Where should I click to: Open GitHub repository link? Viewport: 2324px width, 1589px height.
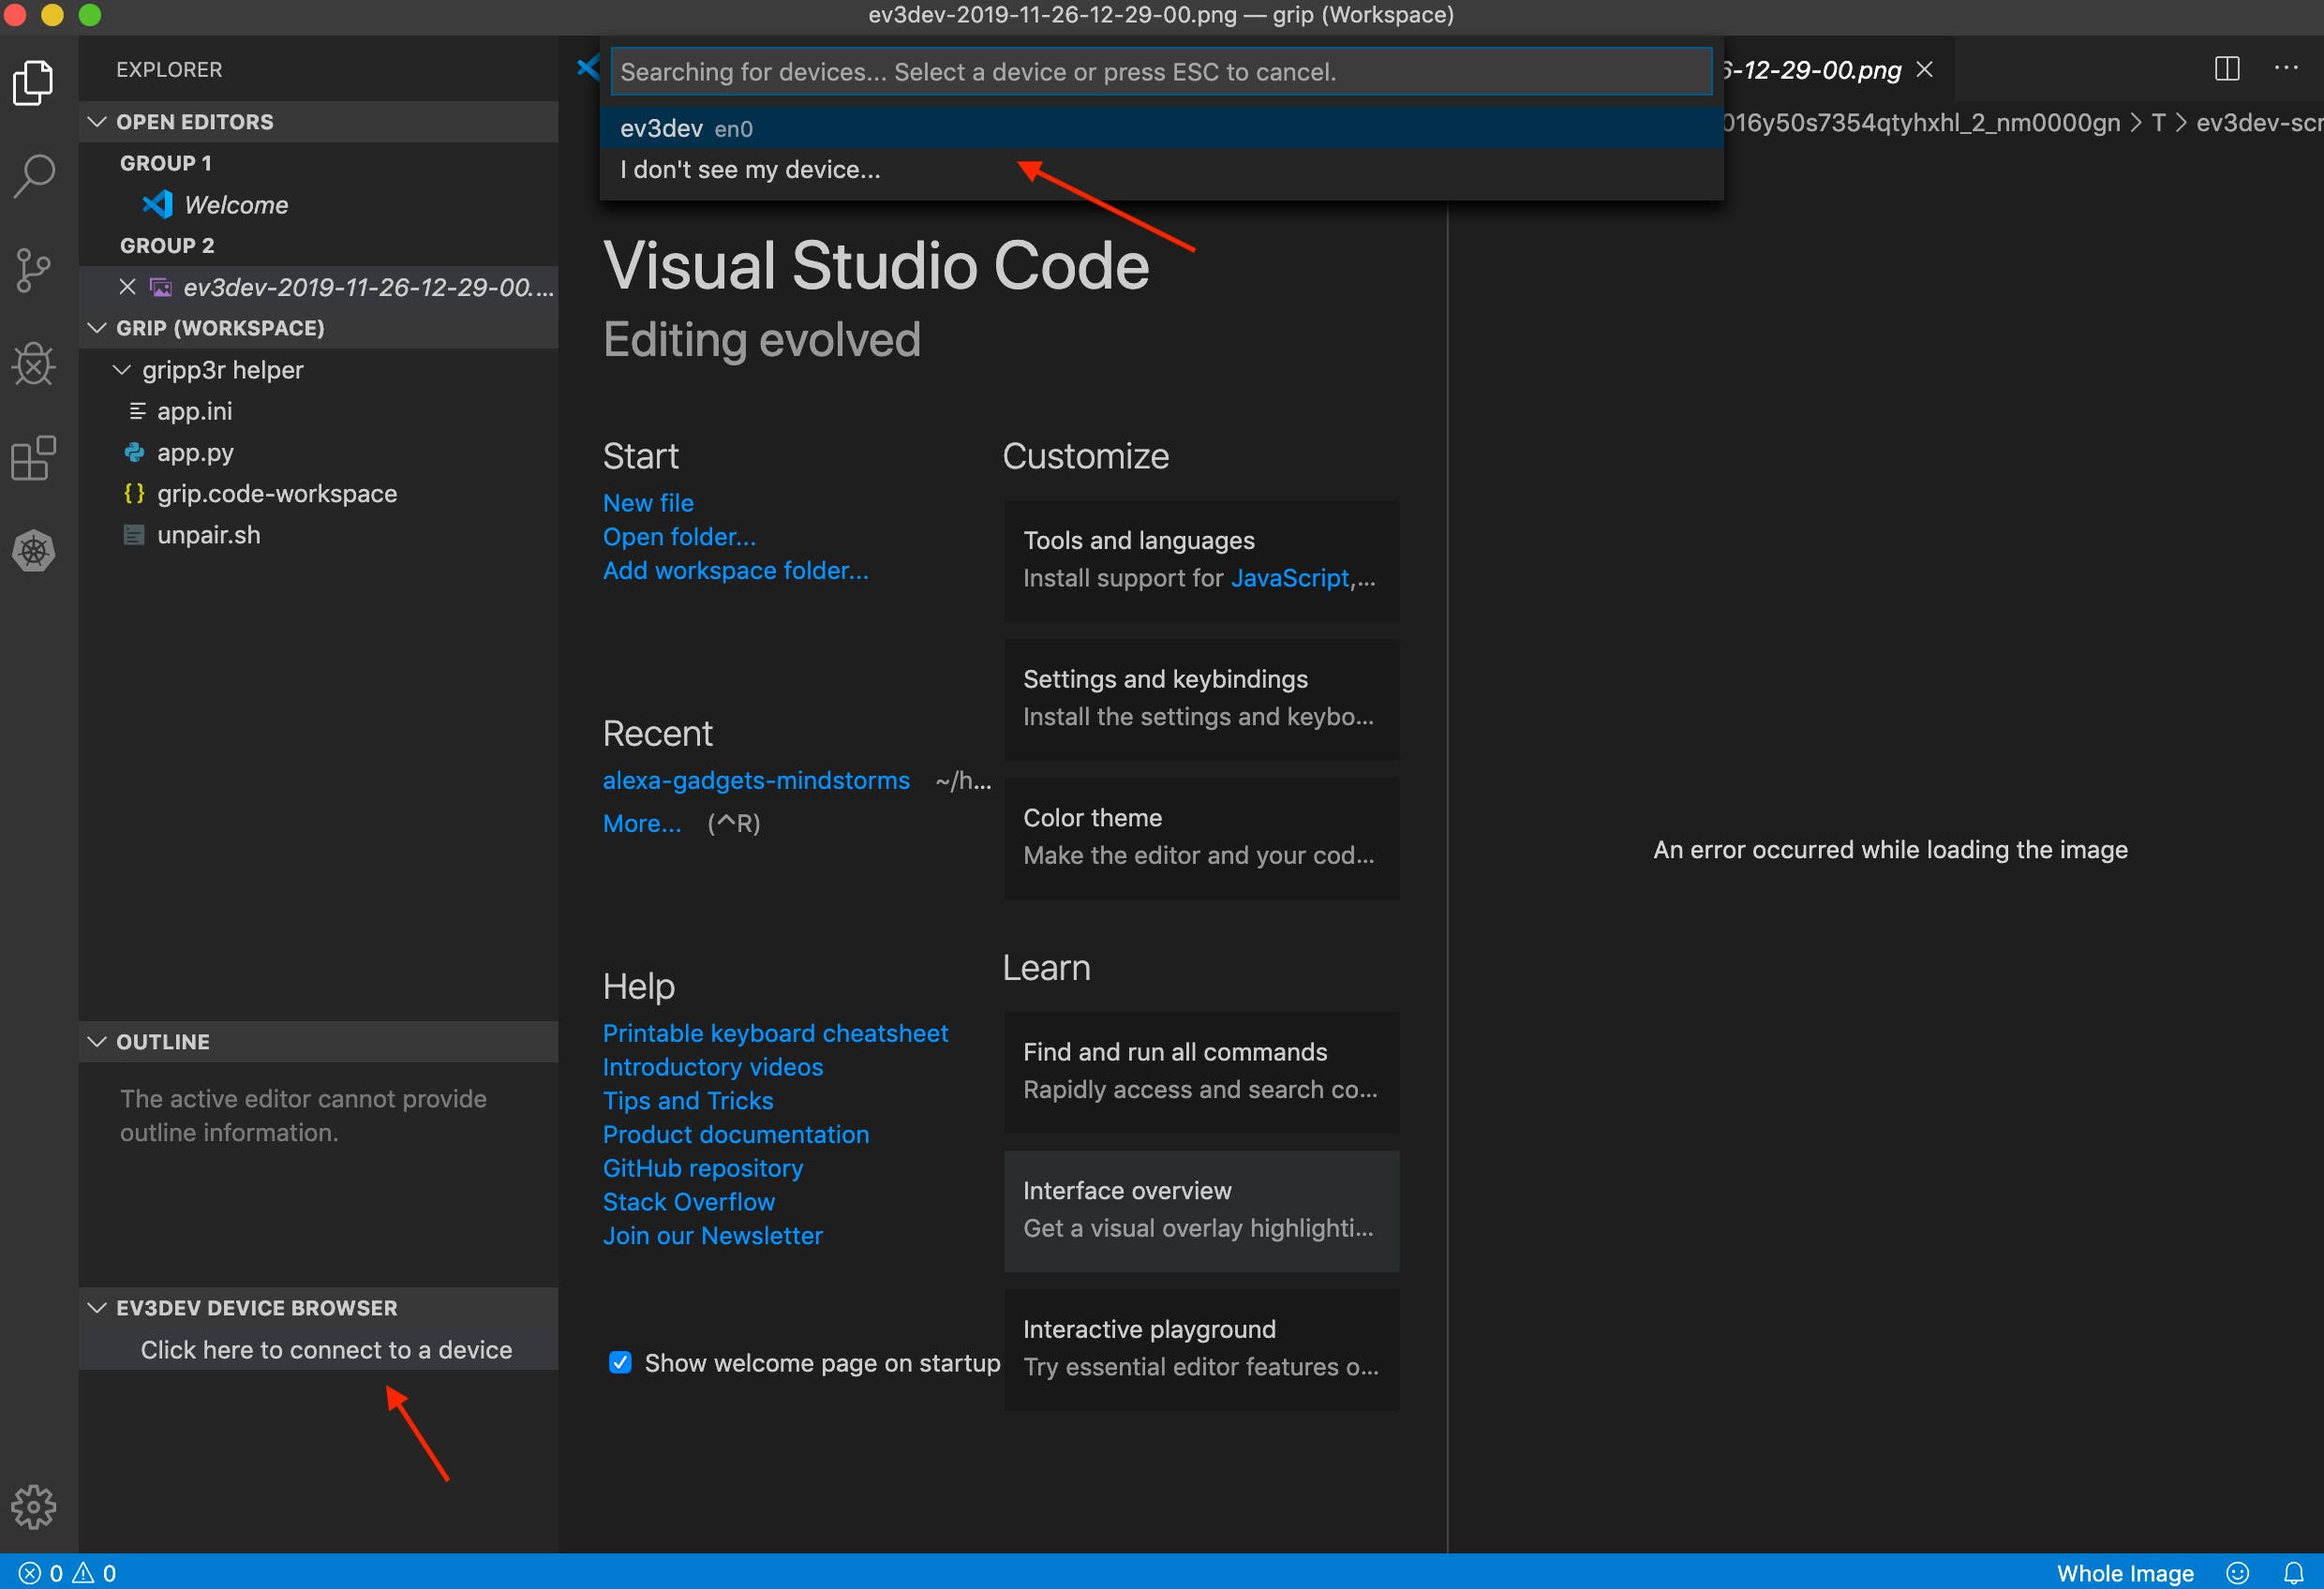coord(703,1168)
